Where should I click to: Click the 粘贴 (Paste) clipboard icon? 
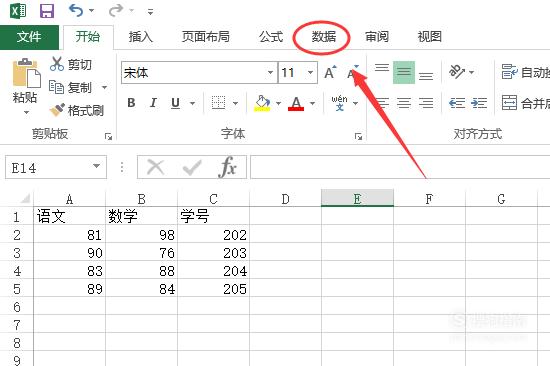26,73
